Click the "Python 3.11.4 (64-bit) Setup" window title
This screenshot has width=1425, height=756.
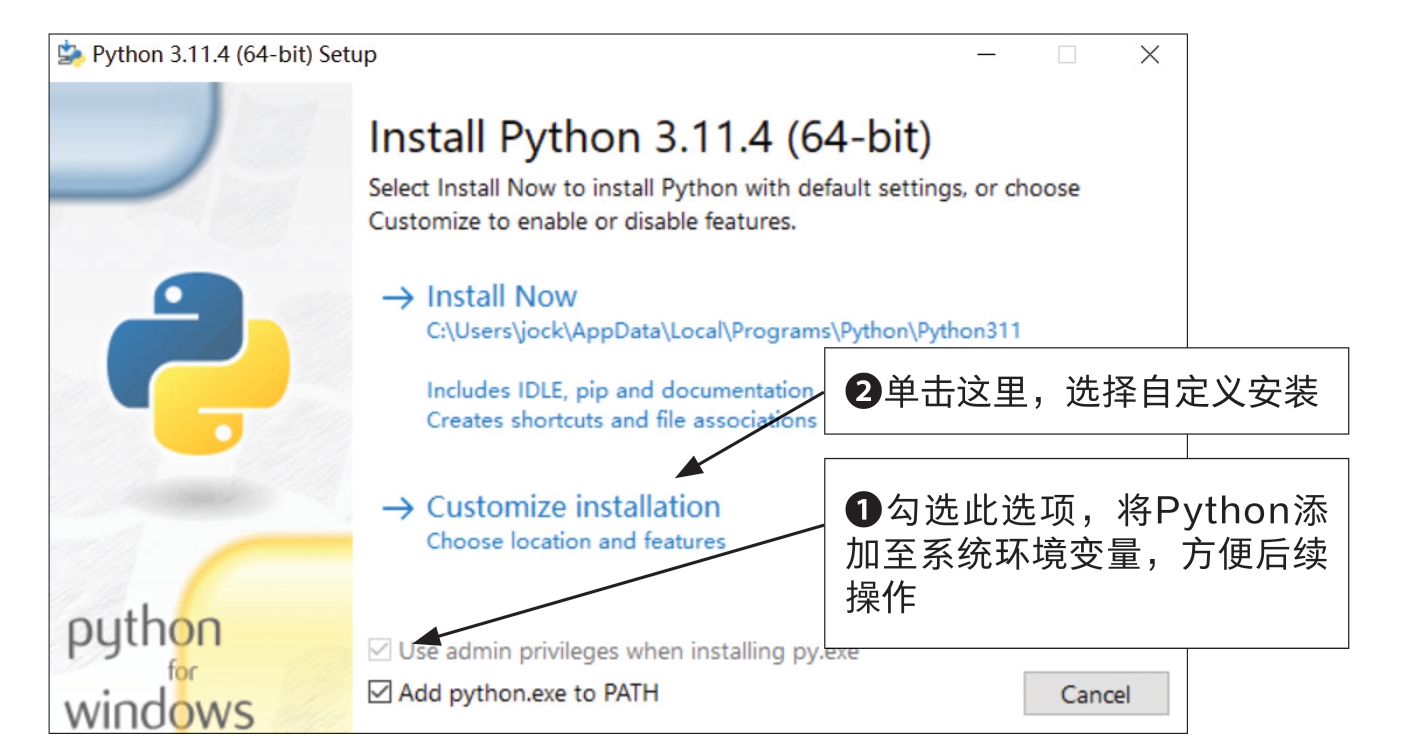pyautogui.click(x=234, y=55)
